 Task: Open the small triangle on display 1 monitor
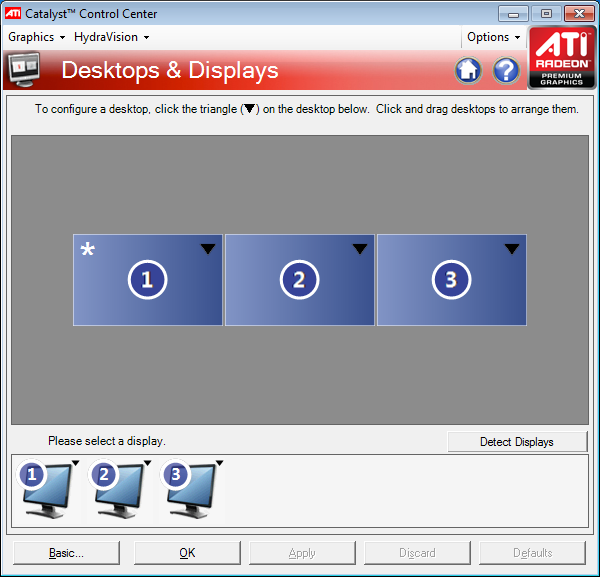pos(76,463)
